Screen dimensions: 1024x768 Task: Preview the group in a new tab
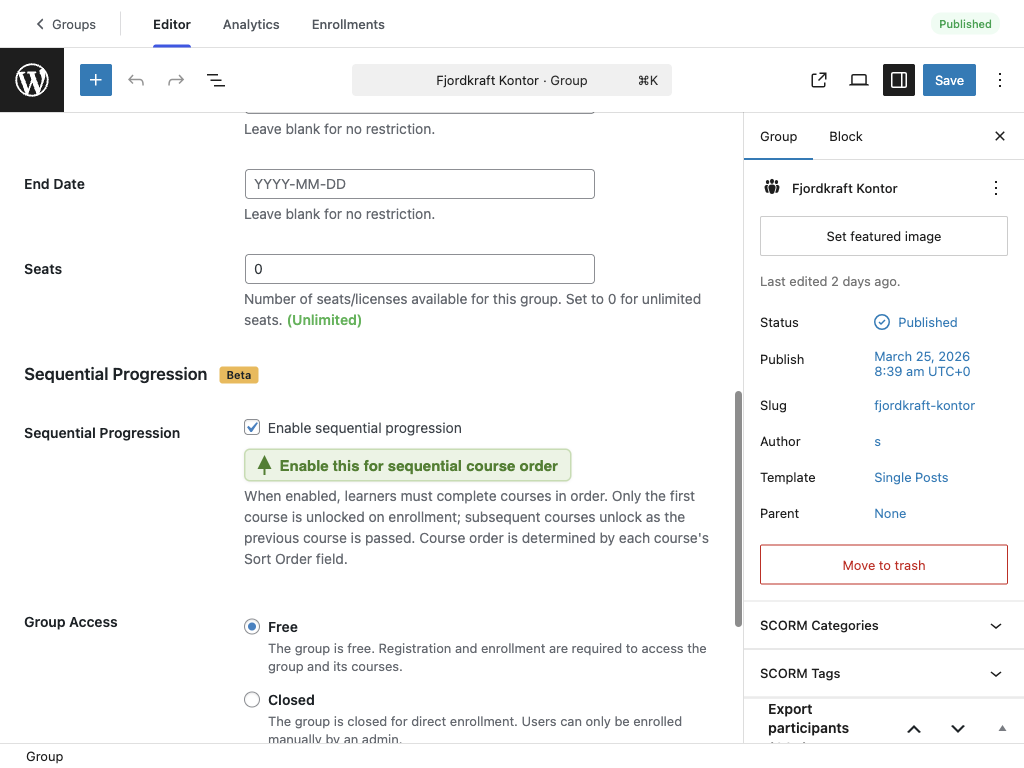point(818,80)
